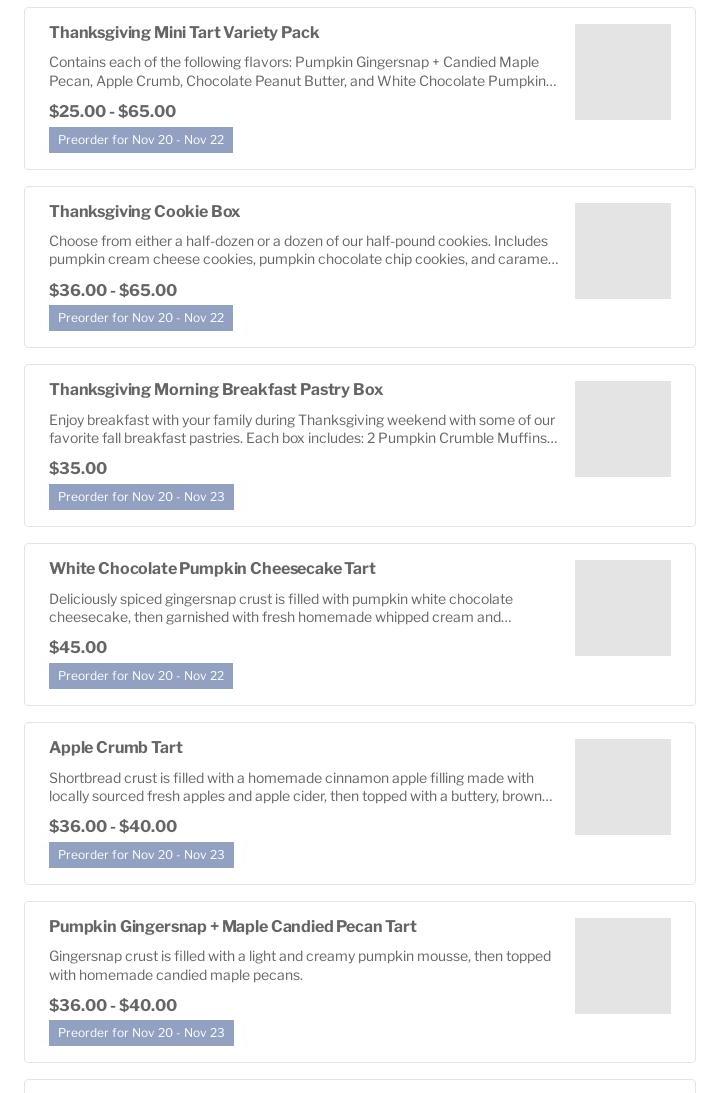Click Apple Crumb Tart description text
The image size is (720, 1093).
300,787
